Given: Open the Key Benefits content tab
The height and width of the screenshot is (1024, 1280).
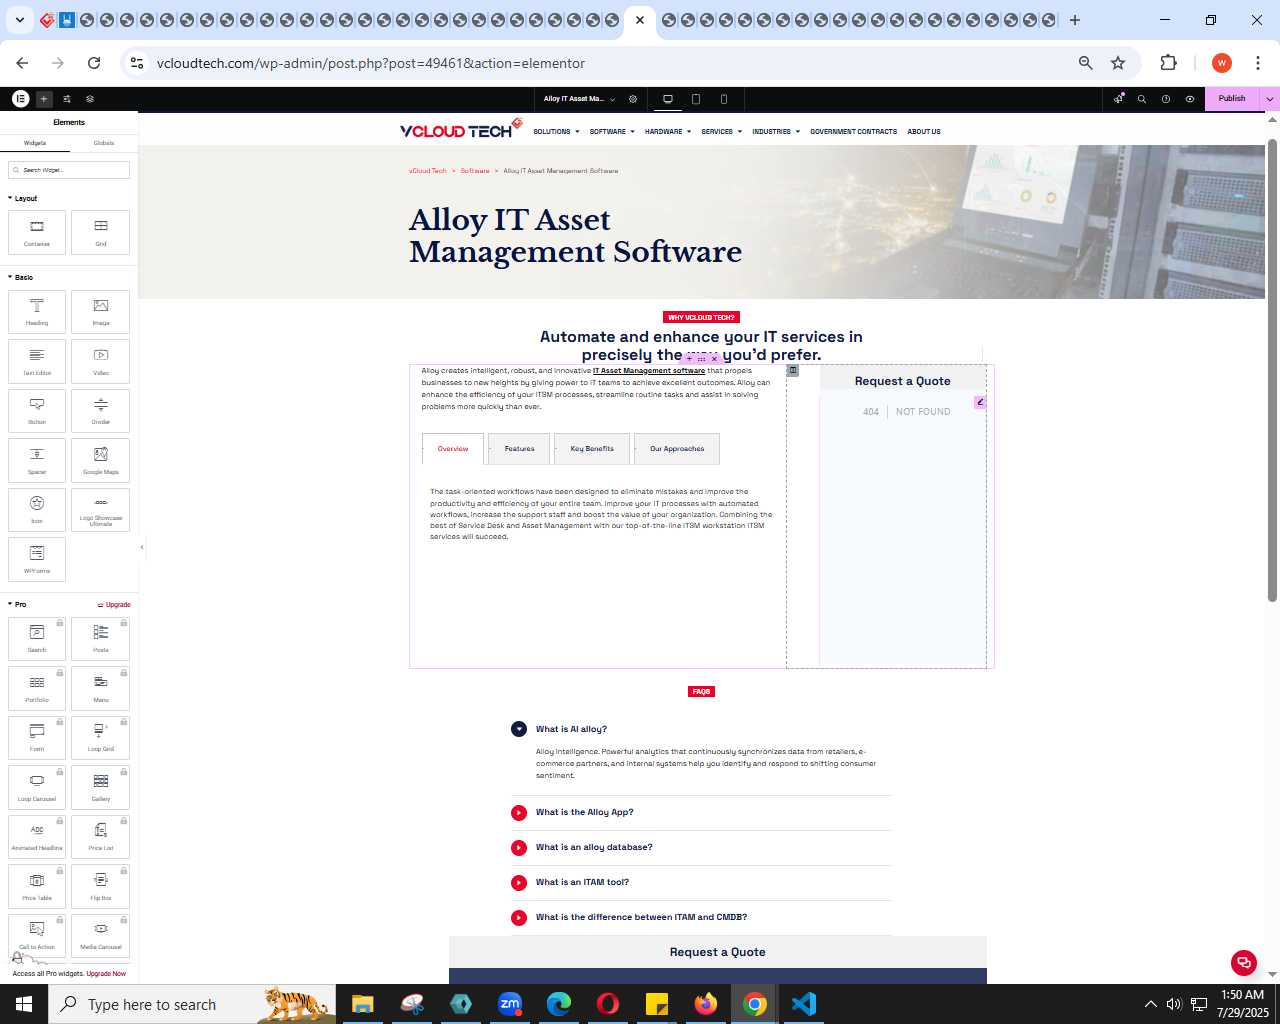Looking at the screenshot, I should click(x=592, y=449).
